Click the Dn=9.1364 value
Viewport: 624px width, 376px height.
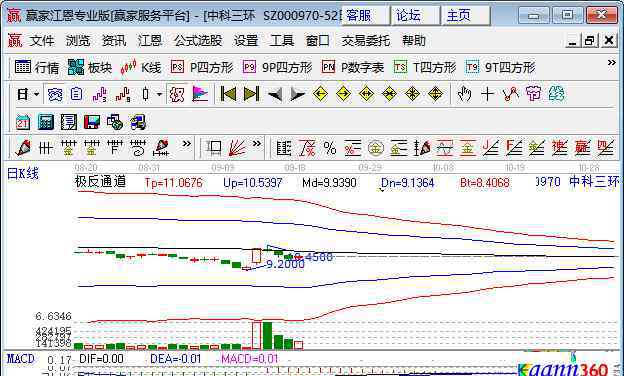point(407,183)
